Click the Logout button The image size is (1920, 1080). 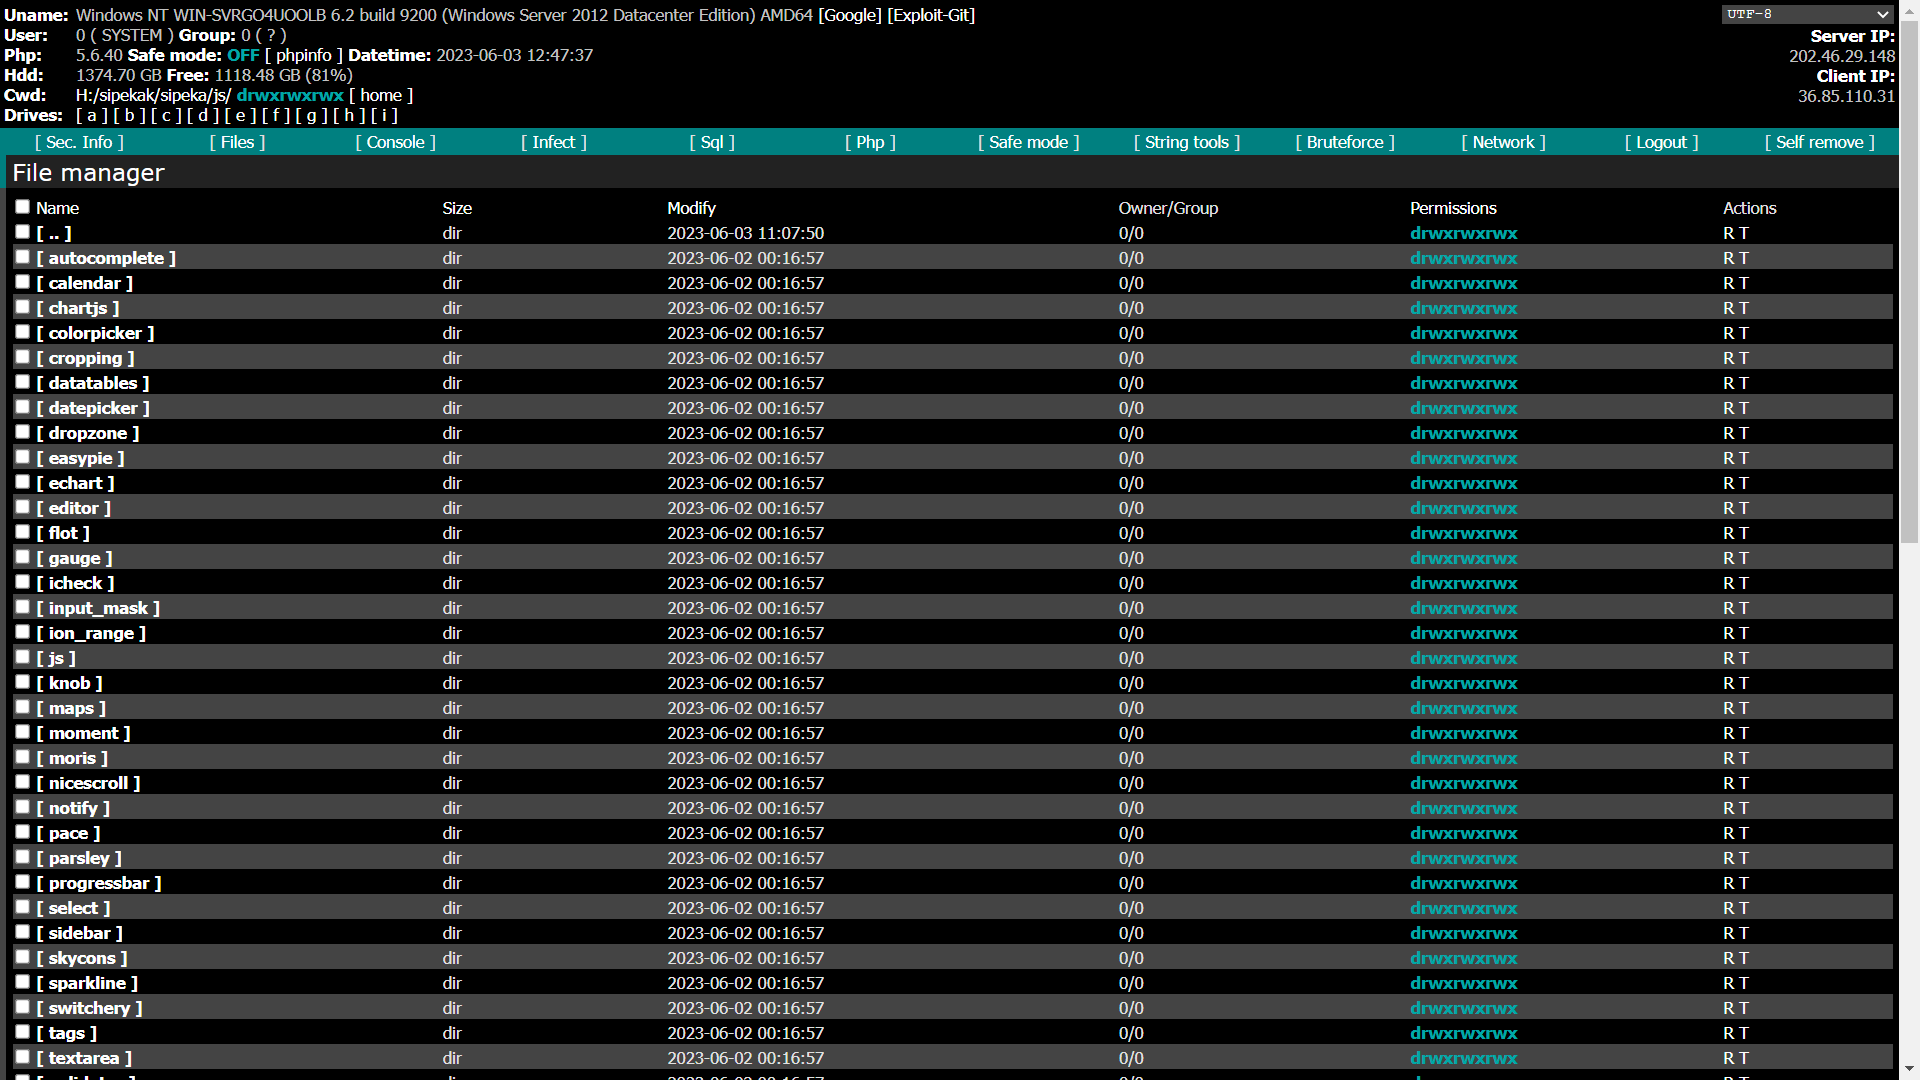[x=1664, y=141]
